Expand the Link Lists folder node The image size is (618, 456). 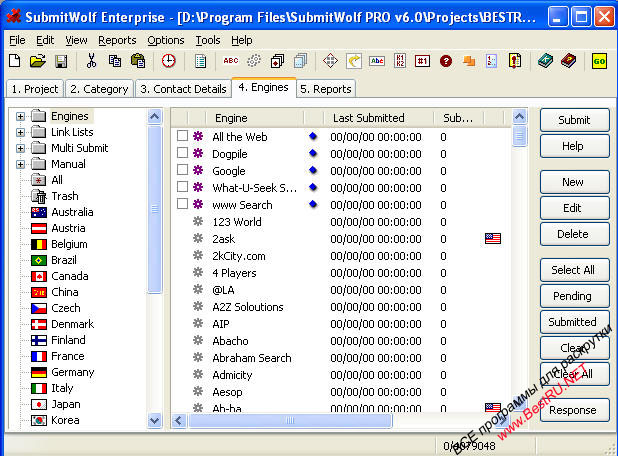[20, 132]
